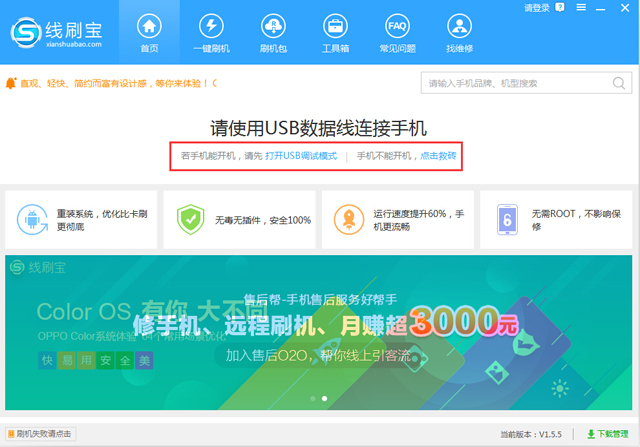Screen dimensions: 640x447
Task: Open the 工具箱 toolbox tab
Action: pyautogui.click(x=335, y=33)
